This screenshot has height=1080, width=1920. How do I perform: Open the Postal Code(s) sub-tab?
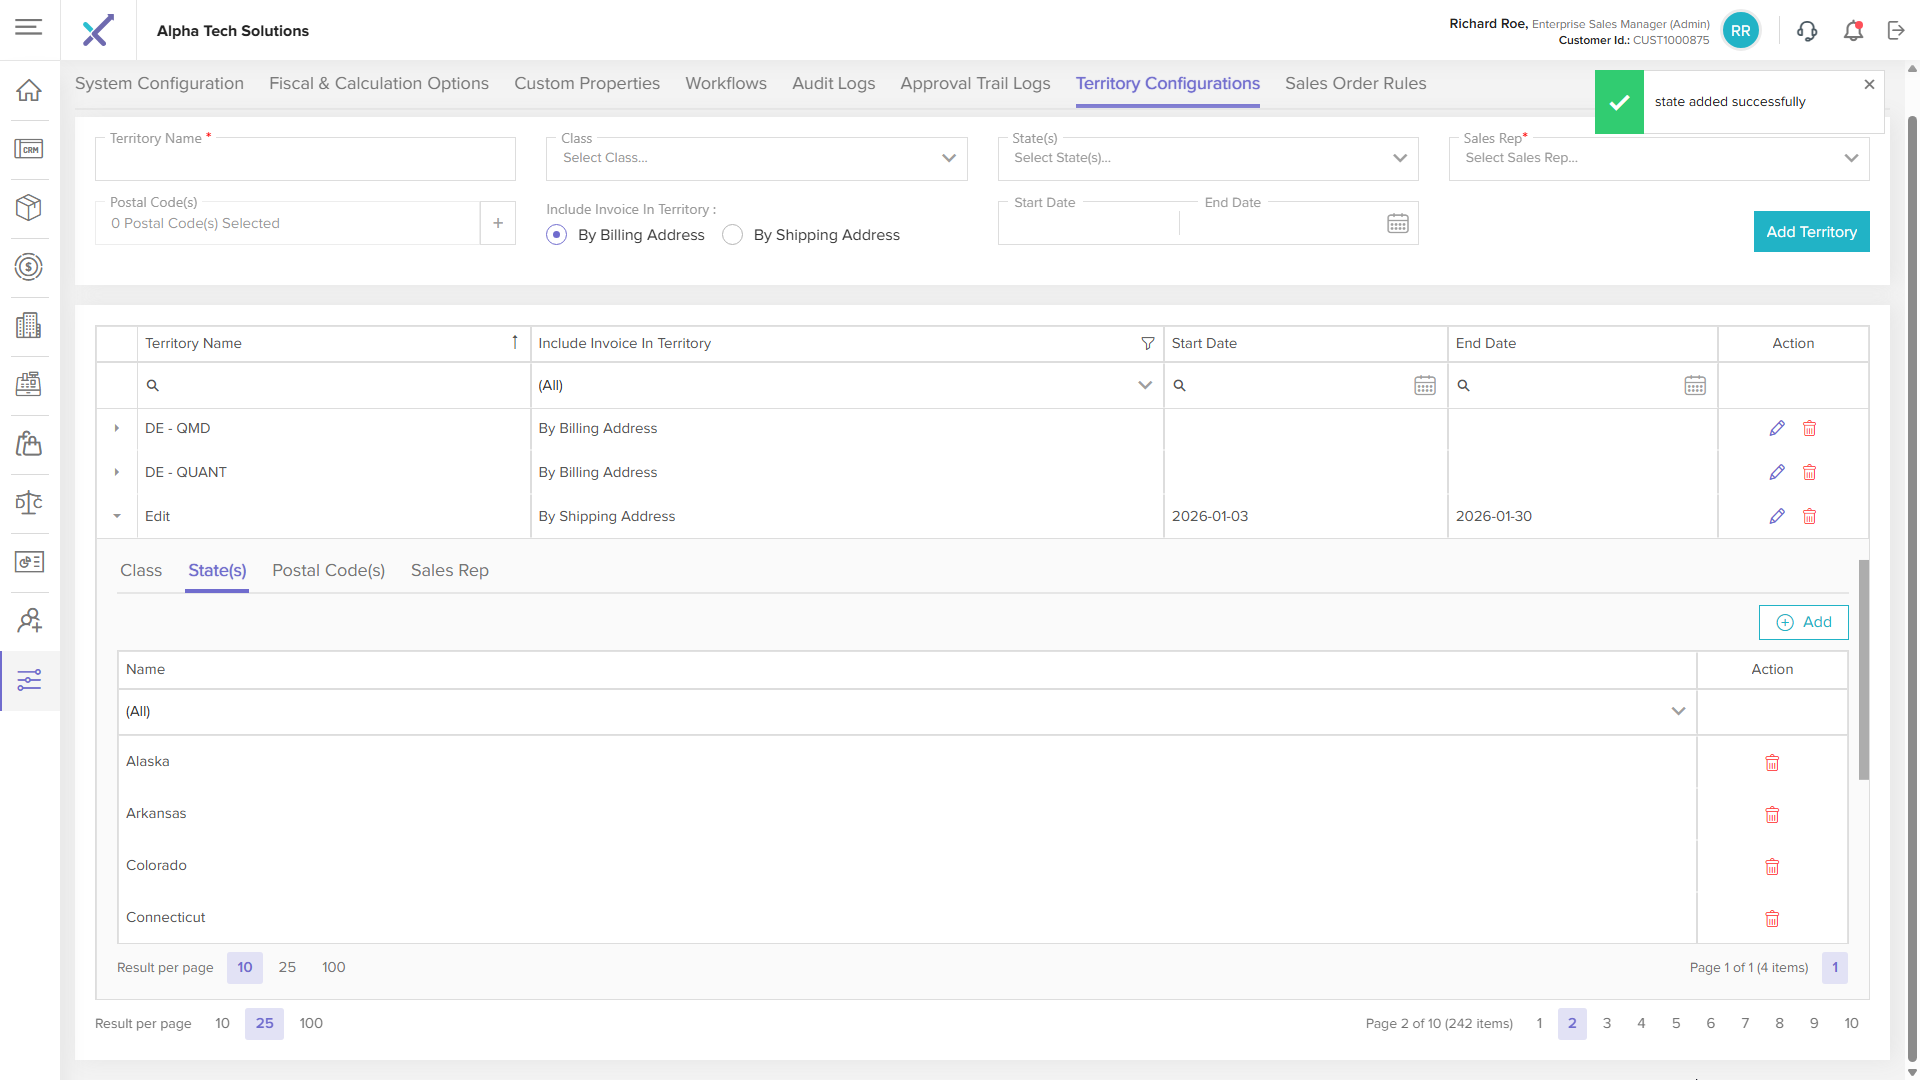click(x=328, y=570)
